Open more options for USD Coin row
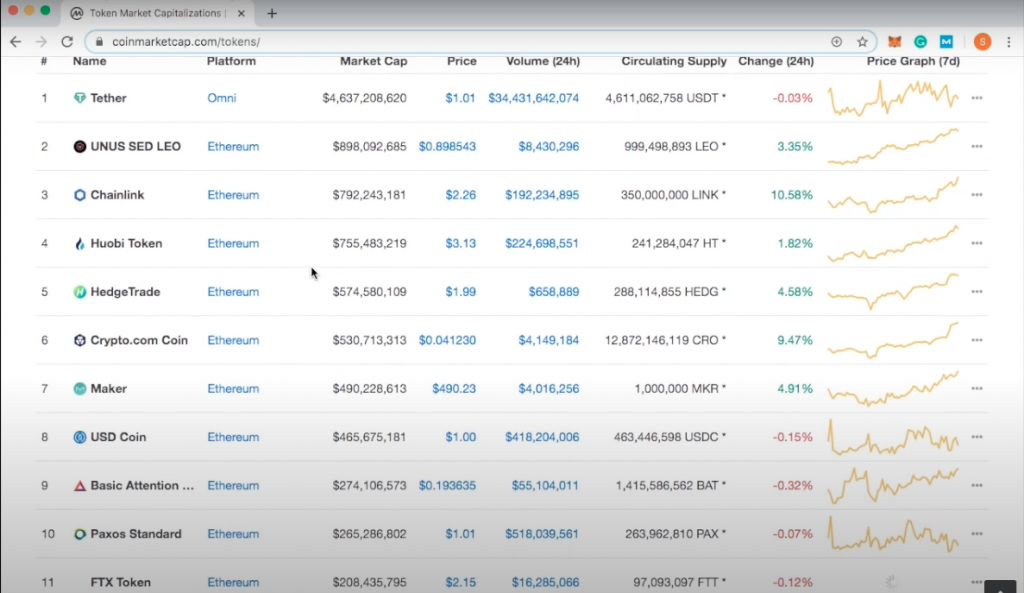The width and height of the screenshot is (1024, 593). [977, 437]
